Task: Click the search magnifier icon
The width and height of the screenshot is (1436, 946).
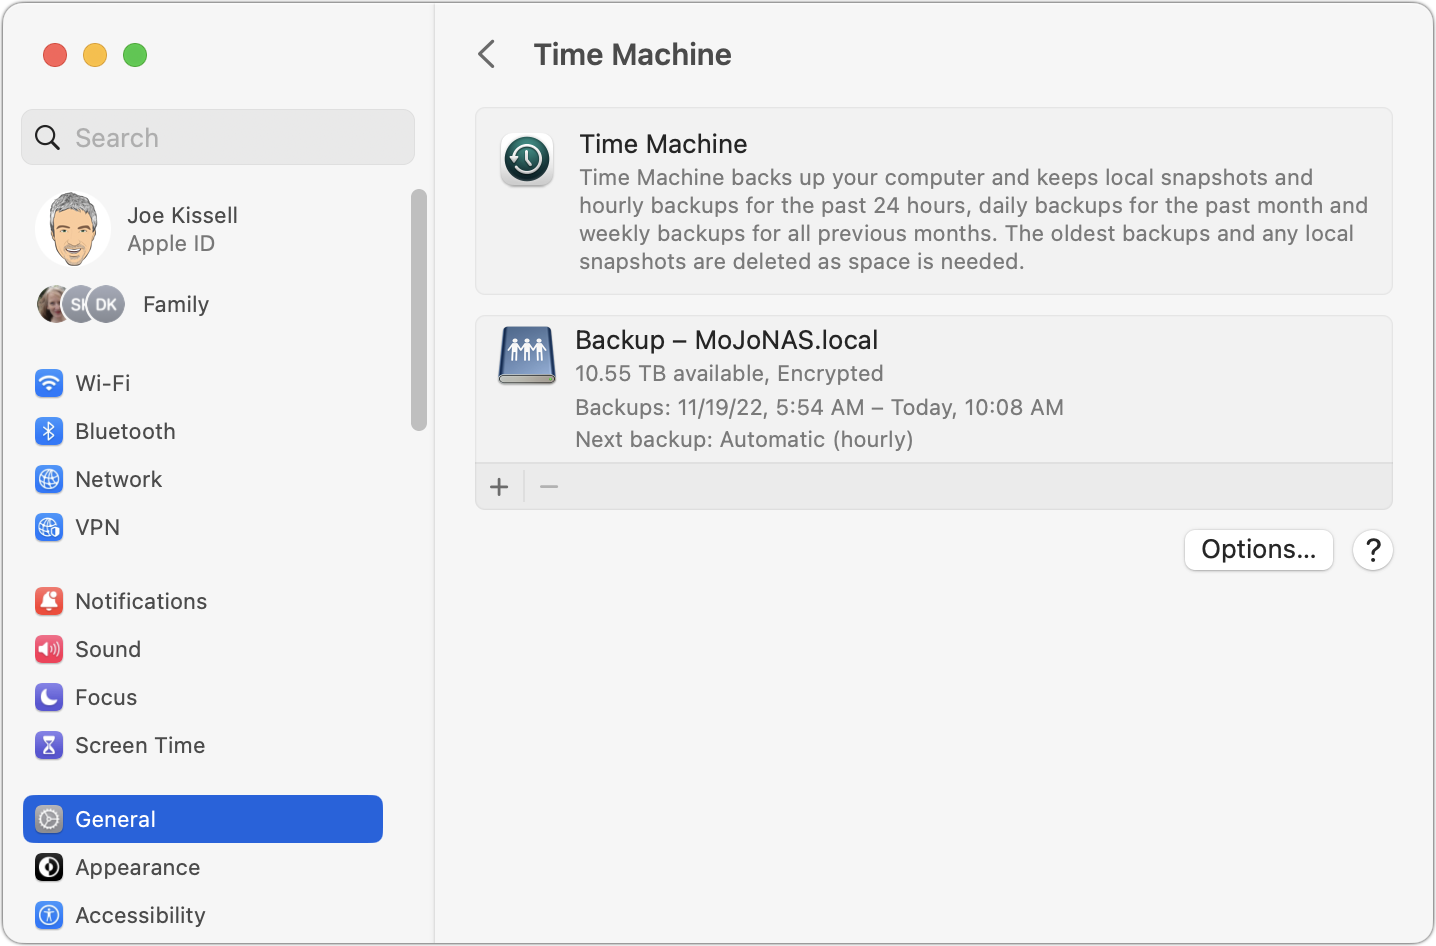Action: [x=48, y=137]
